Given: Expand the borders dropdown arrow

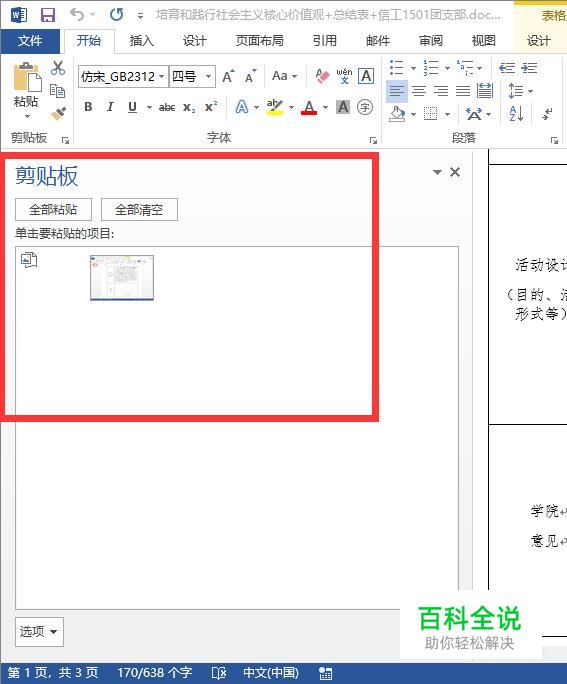Looking at the screenshot, I should tap(447, 114).
